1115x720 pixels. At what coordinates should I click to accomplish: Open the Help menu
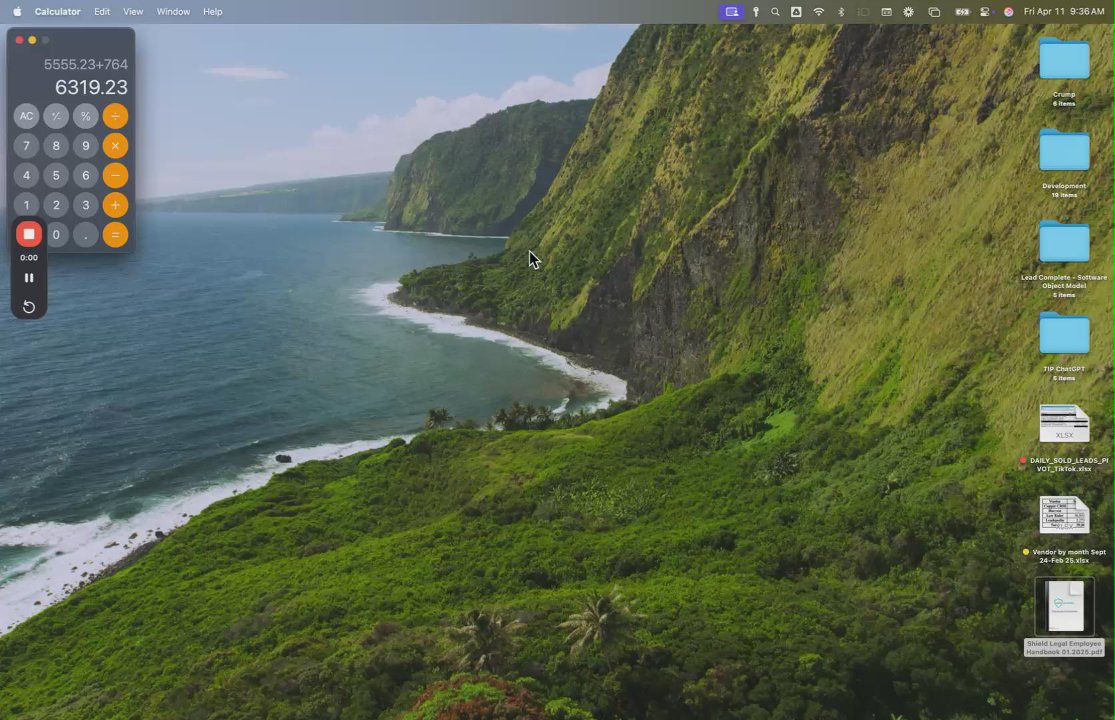click(213, 11)
